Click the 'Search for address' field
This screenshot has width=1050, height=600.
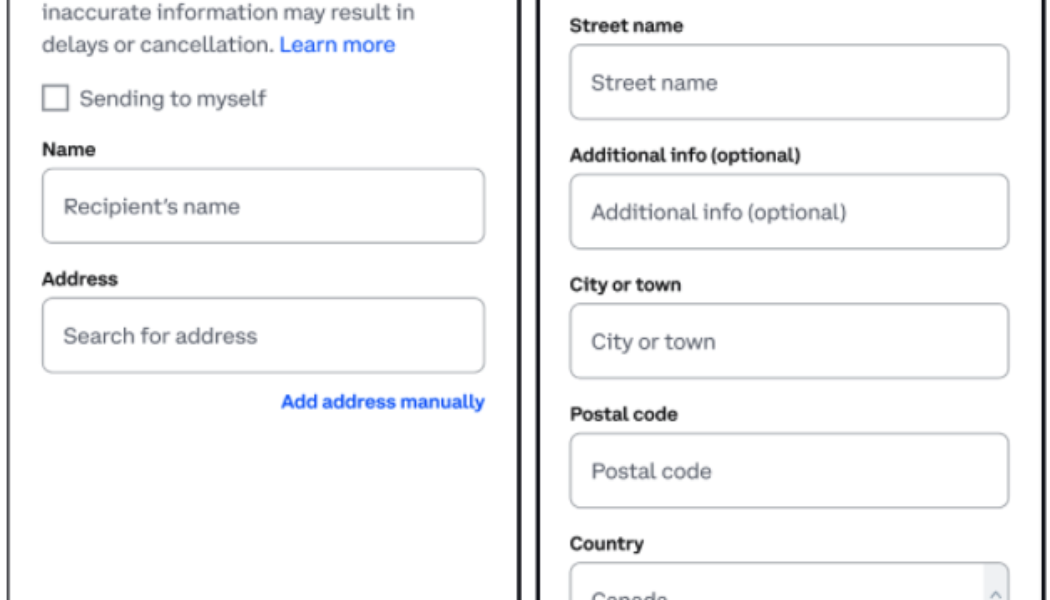263,336
